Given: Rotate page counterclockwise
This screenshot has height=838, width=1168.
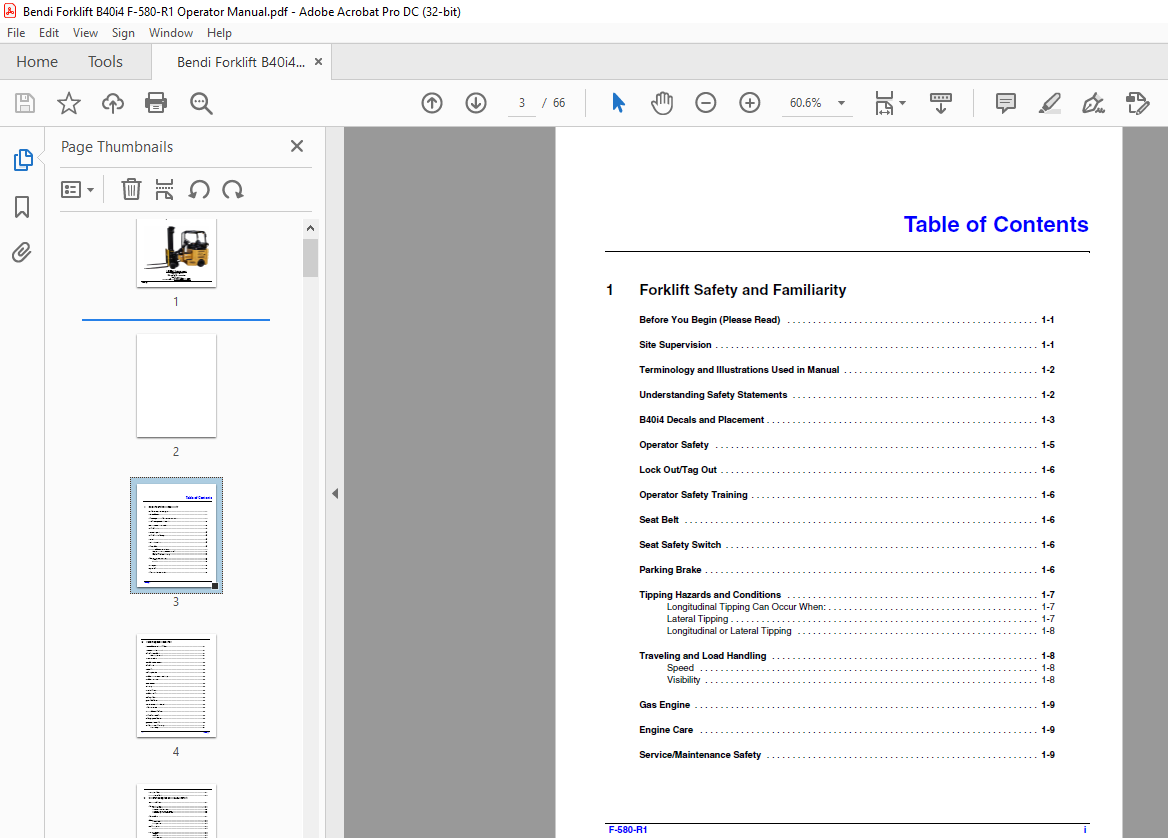Looking at the screenshot, I should pyautogui.click(x=198, y=189).
